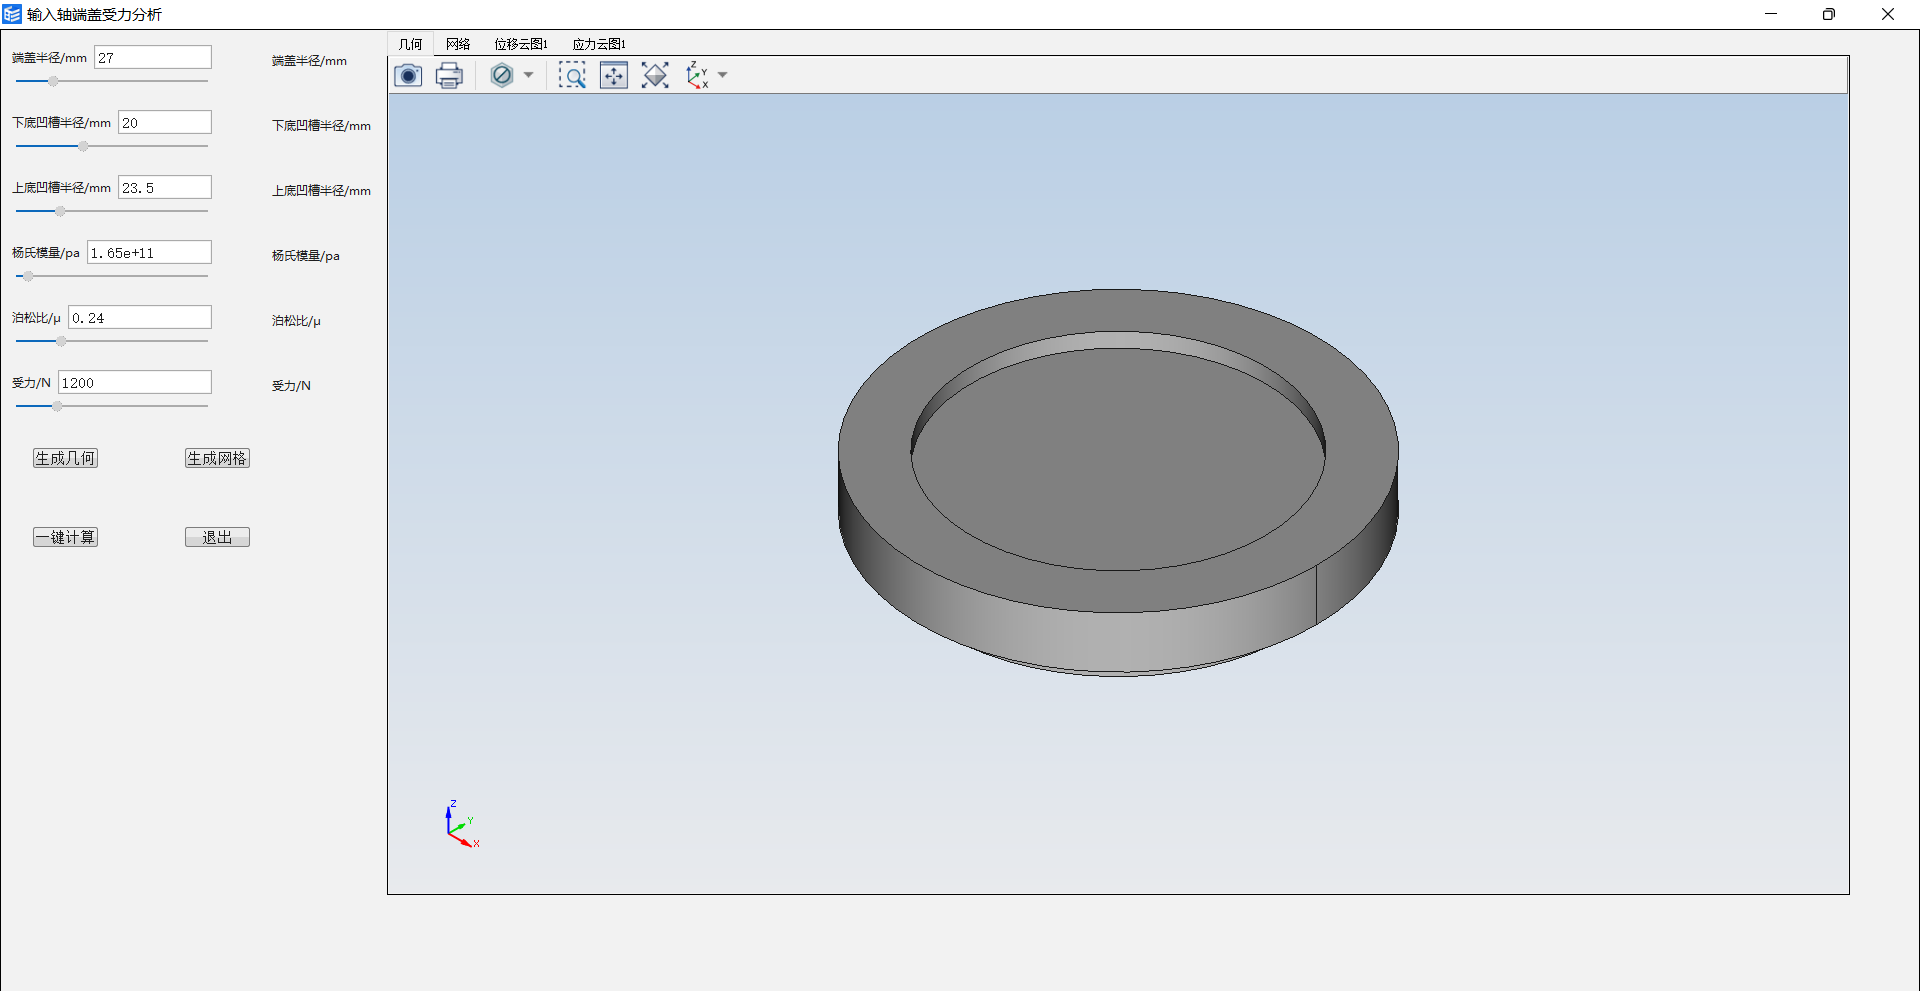1920x991 pixels.
Task: Switch to the 几何 tab
Action: click(410, 44)
